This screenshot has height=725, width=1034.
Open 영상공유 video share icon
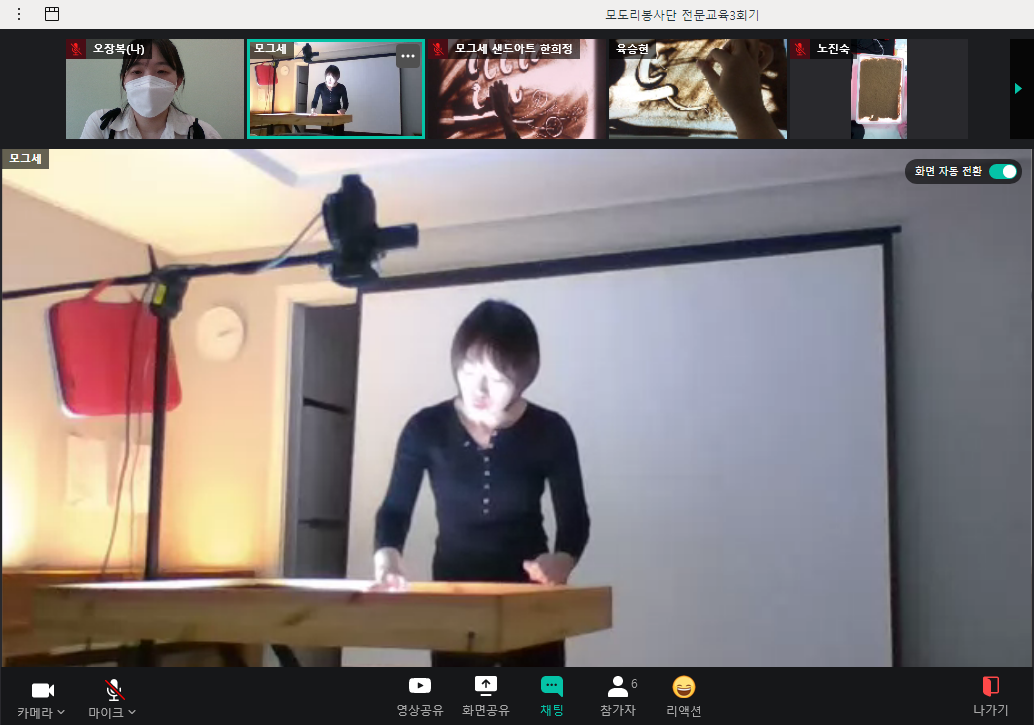[x=419, y=686]
